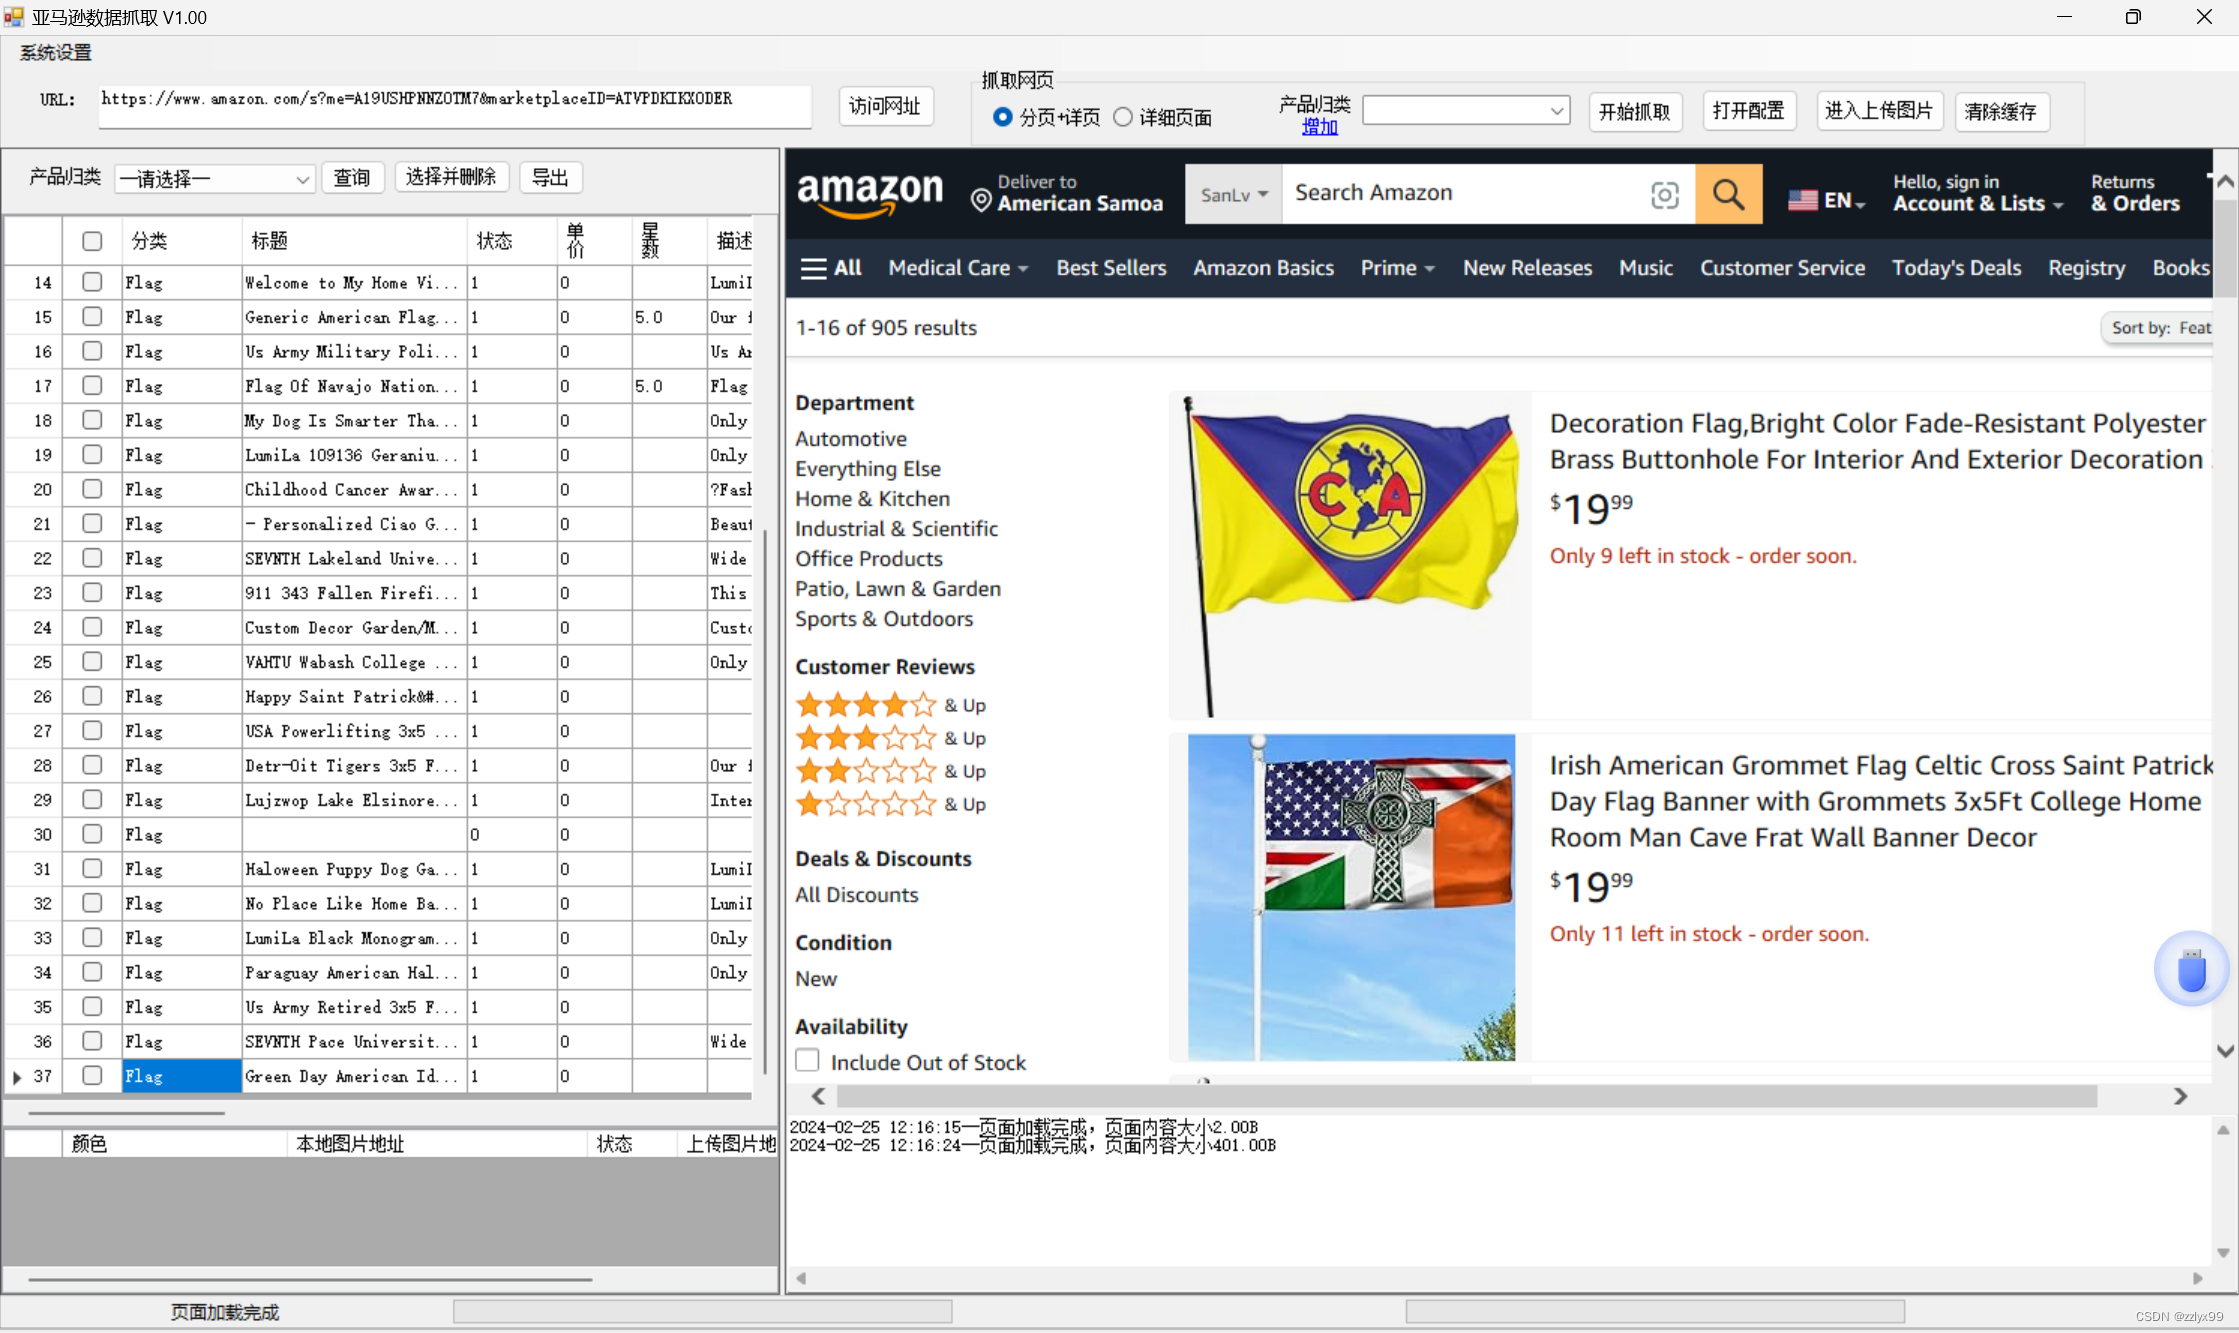Check the Include Out of Stock checkbox
The height and width of the screenshot is (1333, 2239).
coord(807,1060)
